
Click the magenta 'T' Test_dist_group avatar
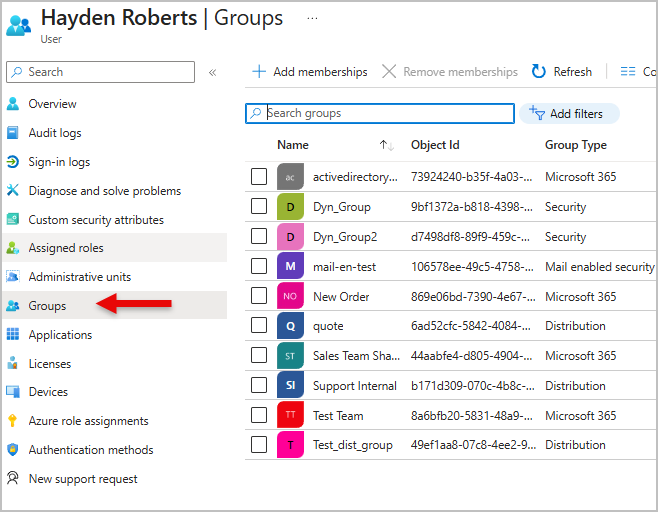click(x=290, y=445)
